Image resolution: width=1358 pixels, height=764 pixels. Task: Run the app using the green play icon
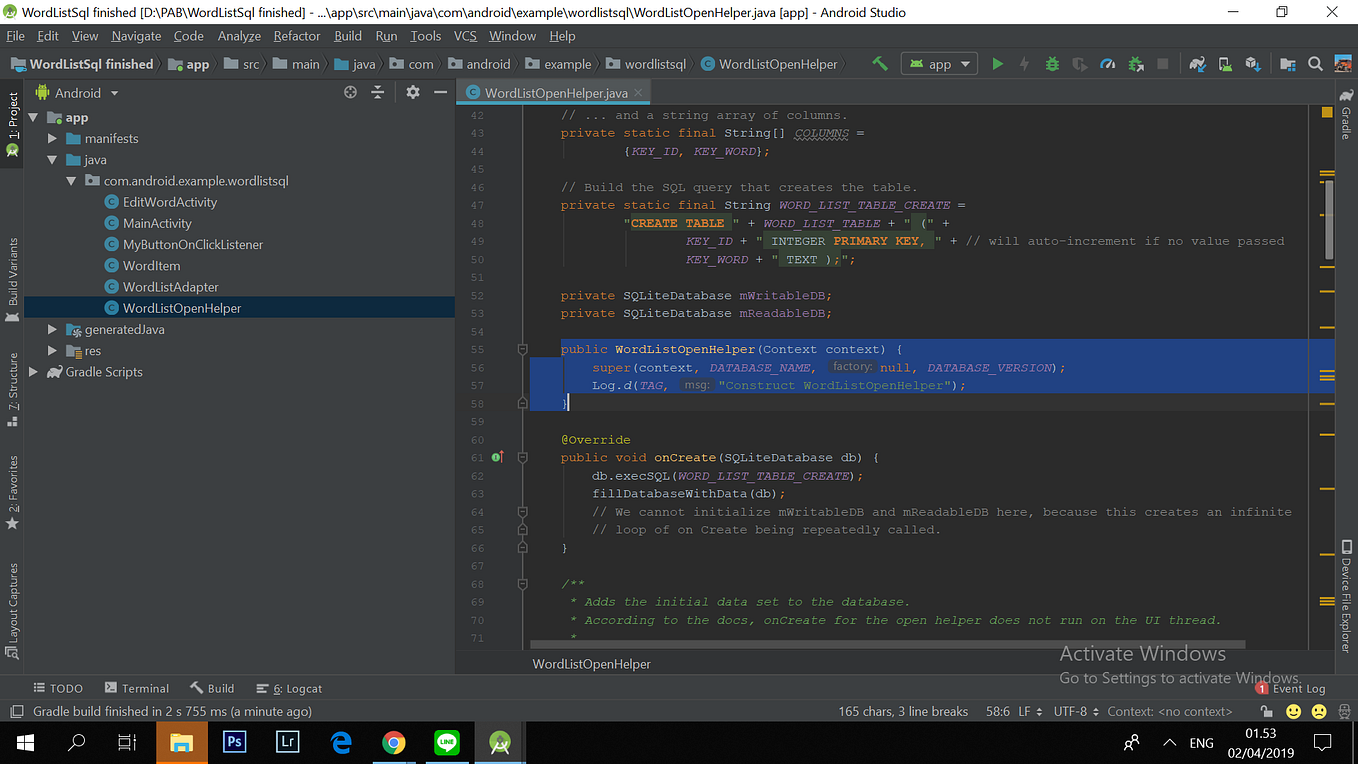998,63
